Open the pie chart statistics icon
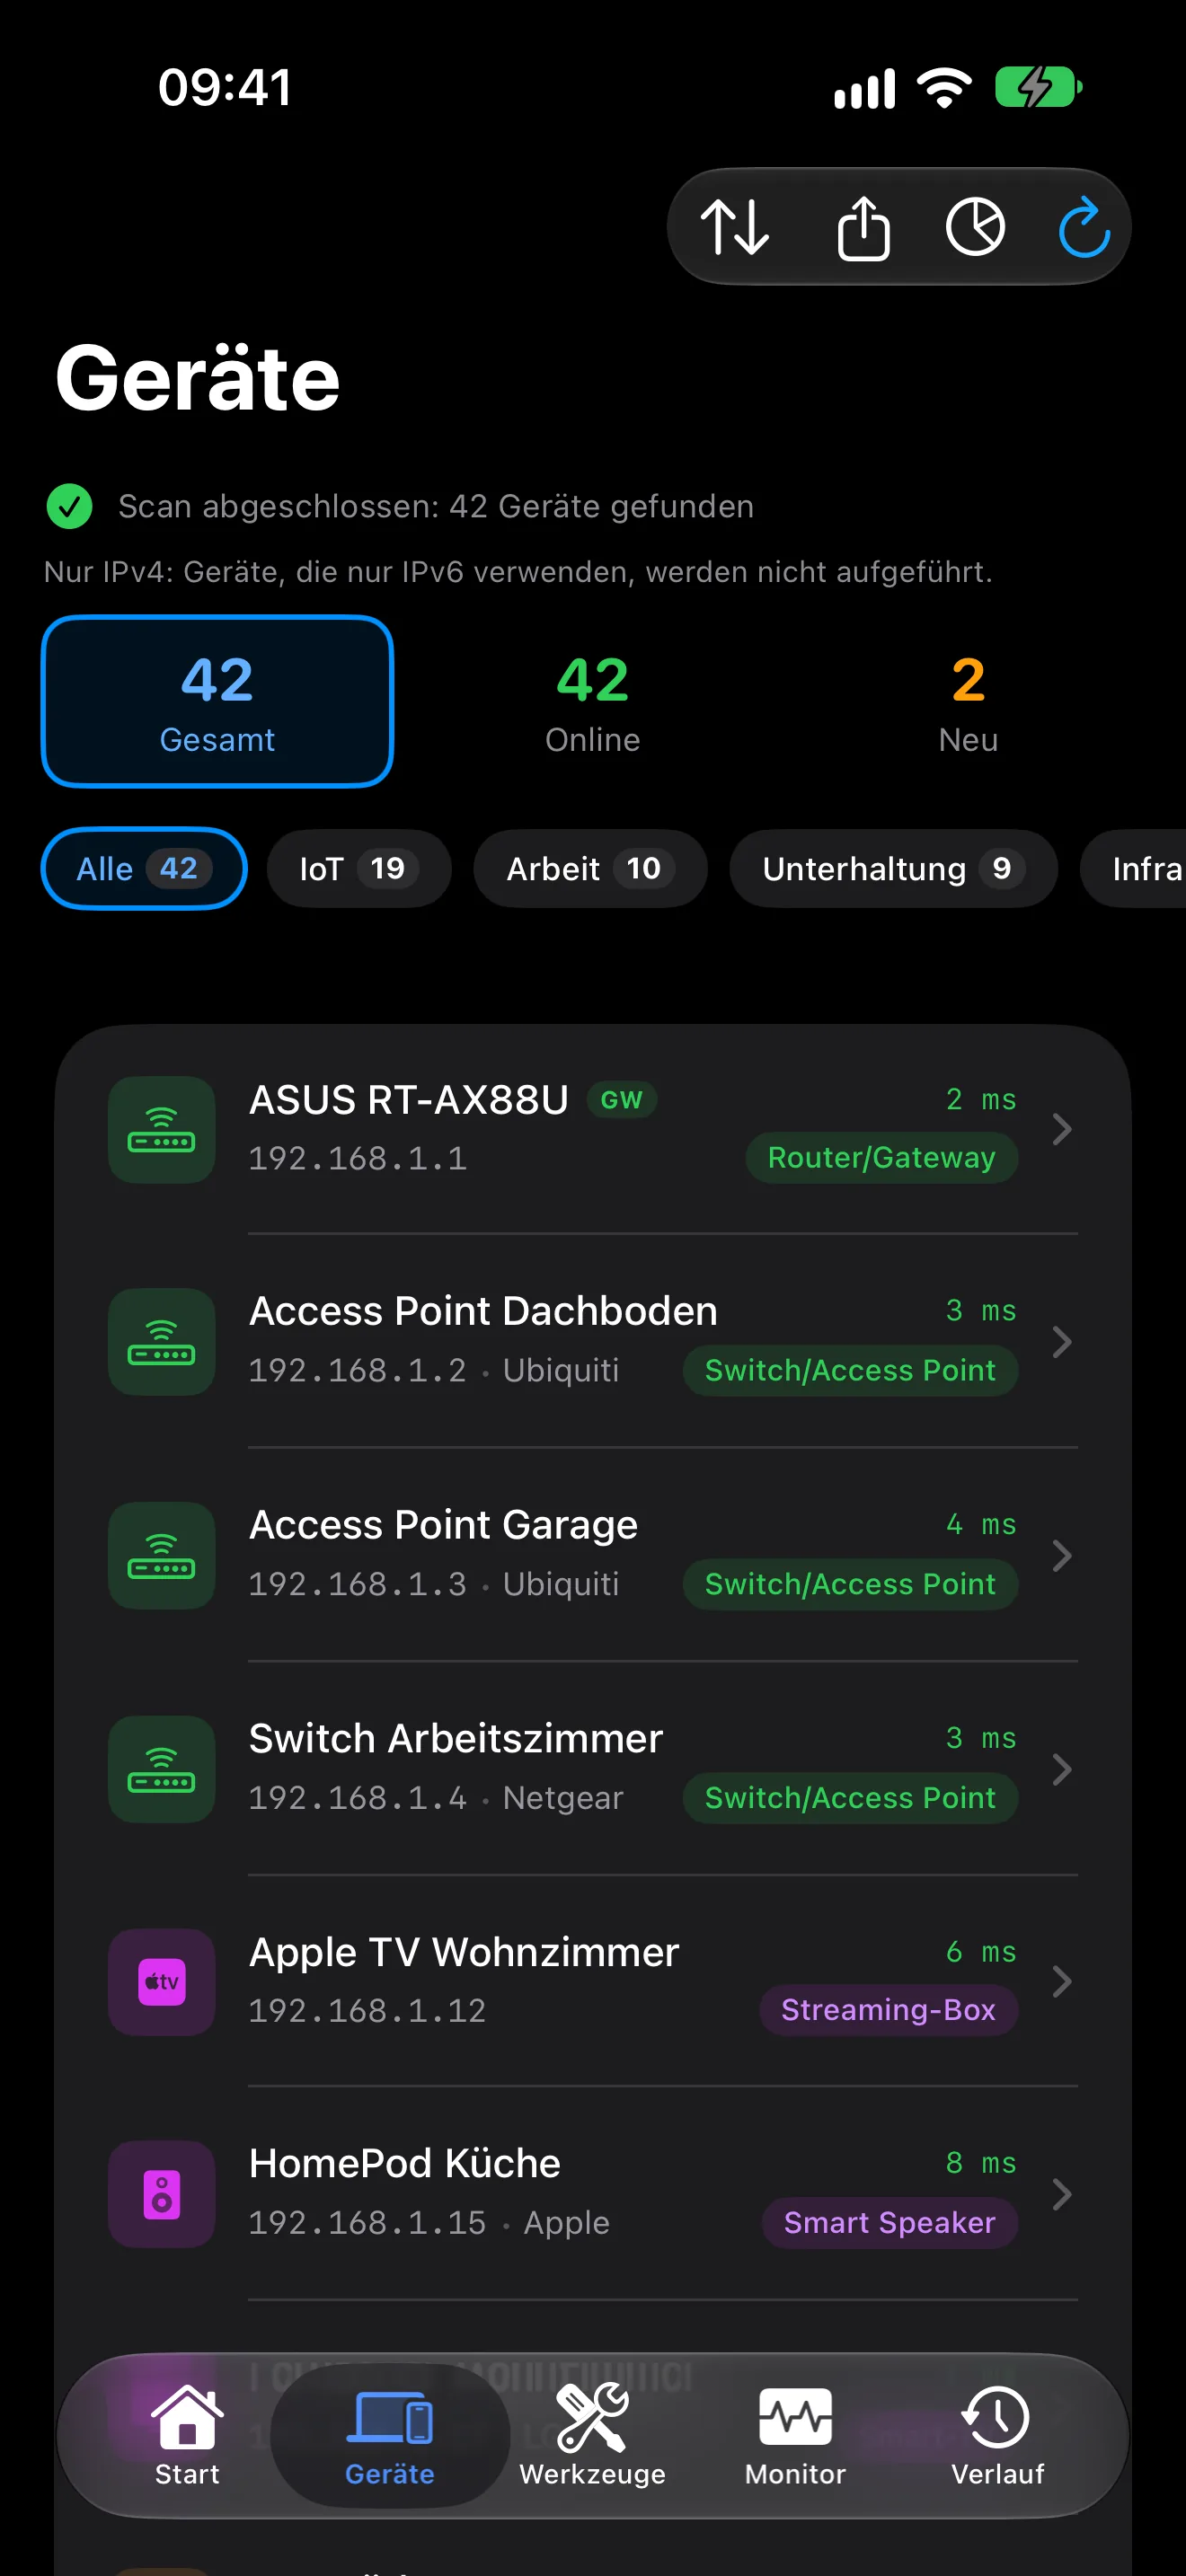The image size is (1186, 2576). click(x=975, y=227)
